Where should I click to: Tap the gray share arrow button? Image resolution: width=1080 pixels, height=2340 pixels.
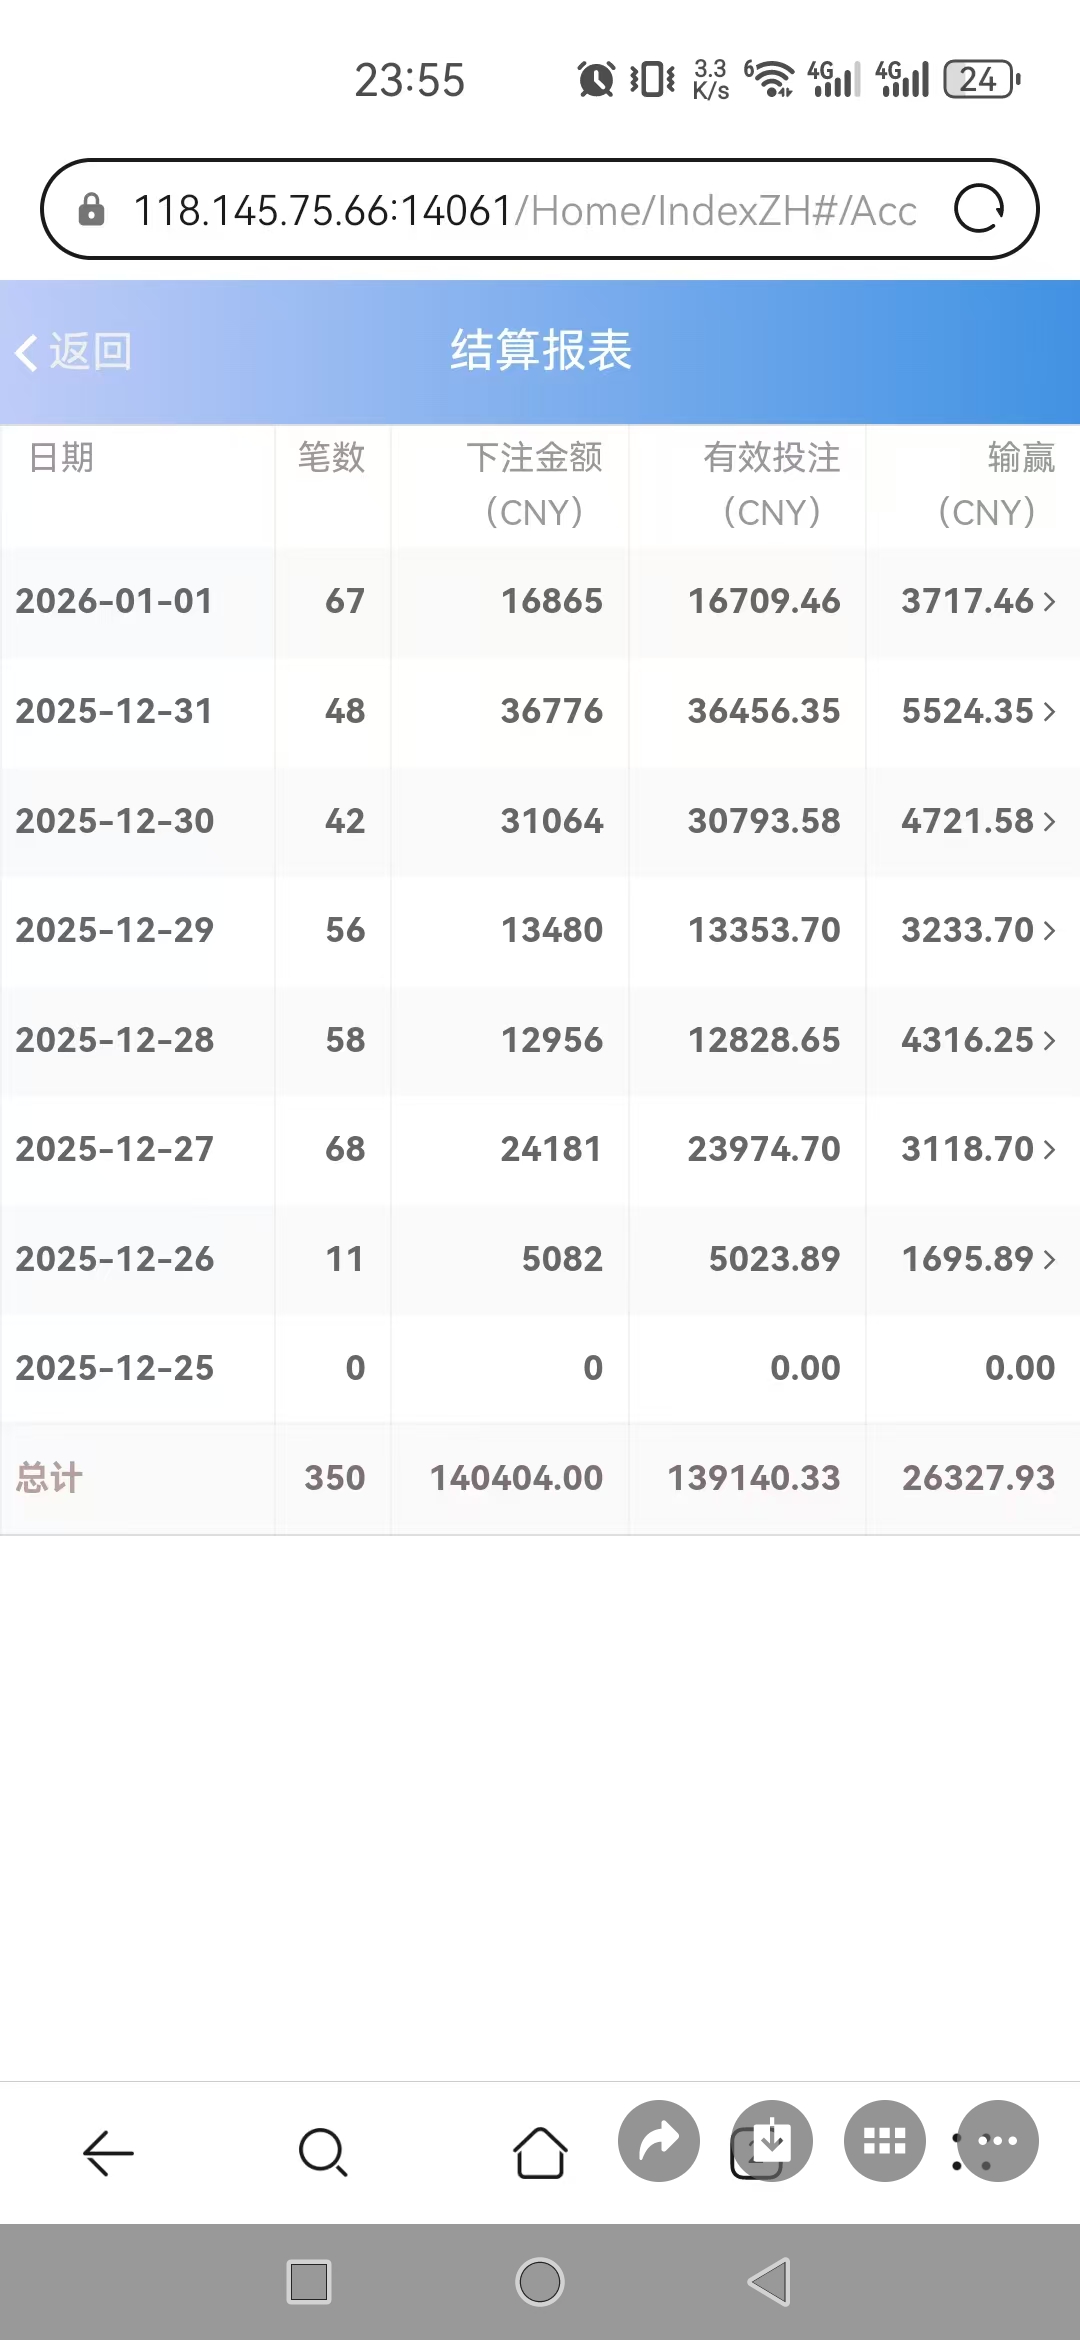659,2141
